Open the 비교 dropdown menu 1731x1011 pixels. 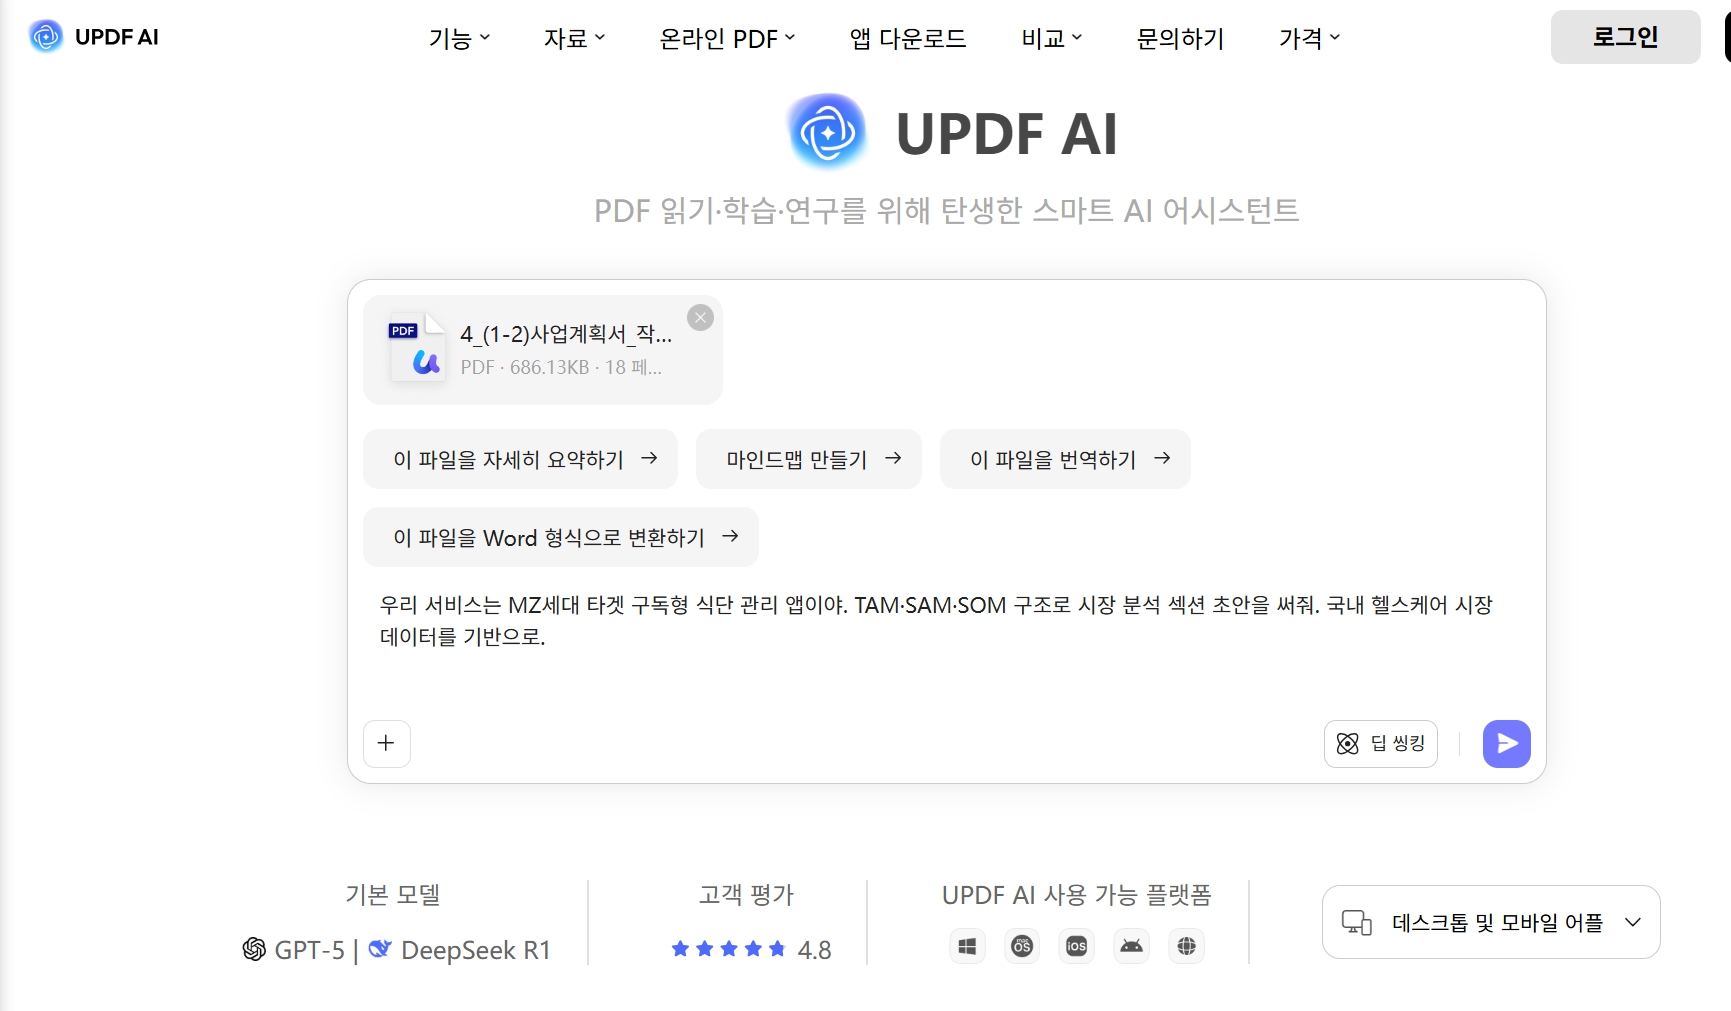tap(1051, 38)
